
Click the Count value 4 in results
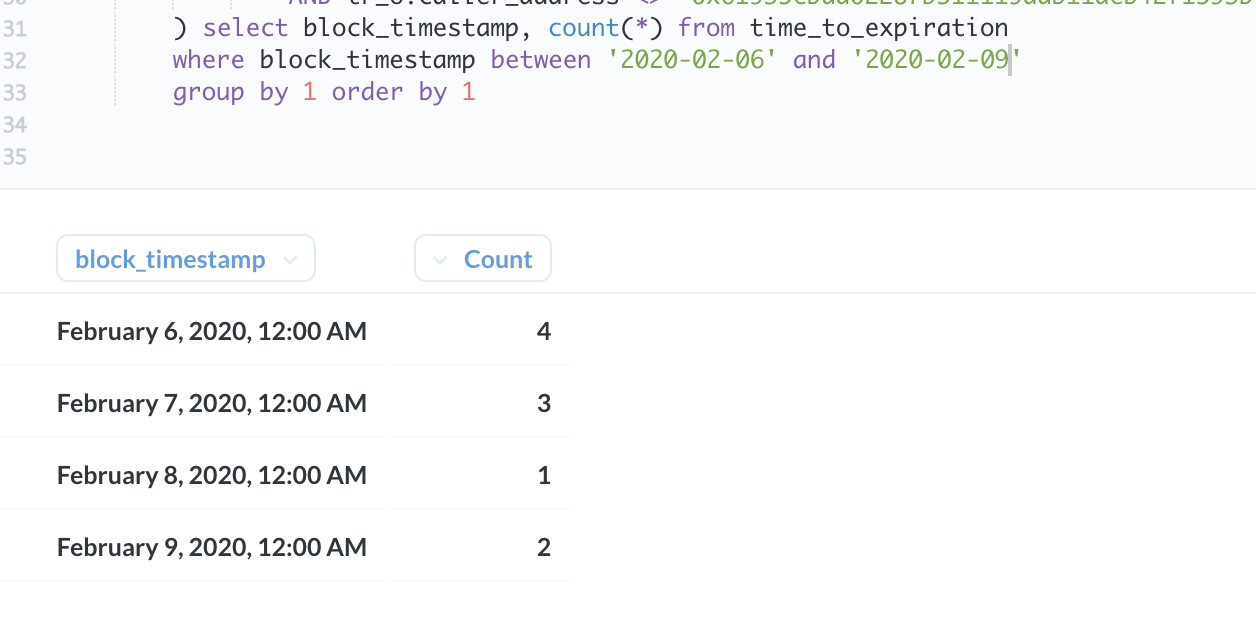[x=543, y=330]
